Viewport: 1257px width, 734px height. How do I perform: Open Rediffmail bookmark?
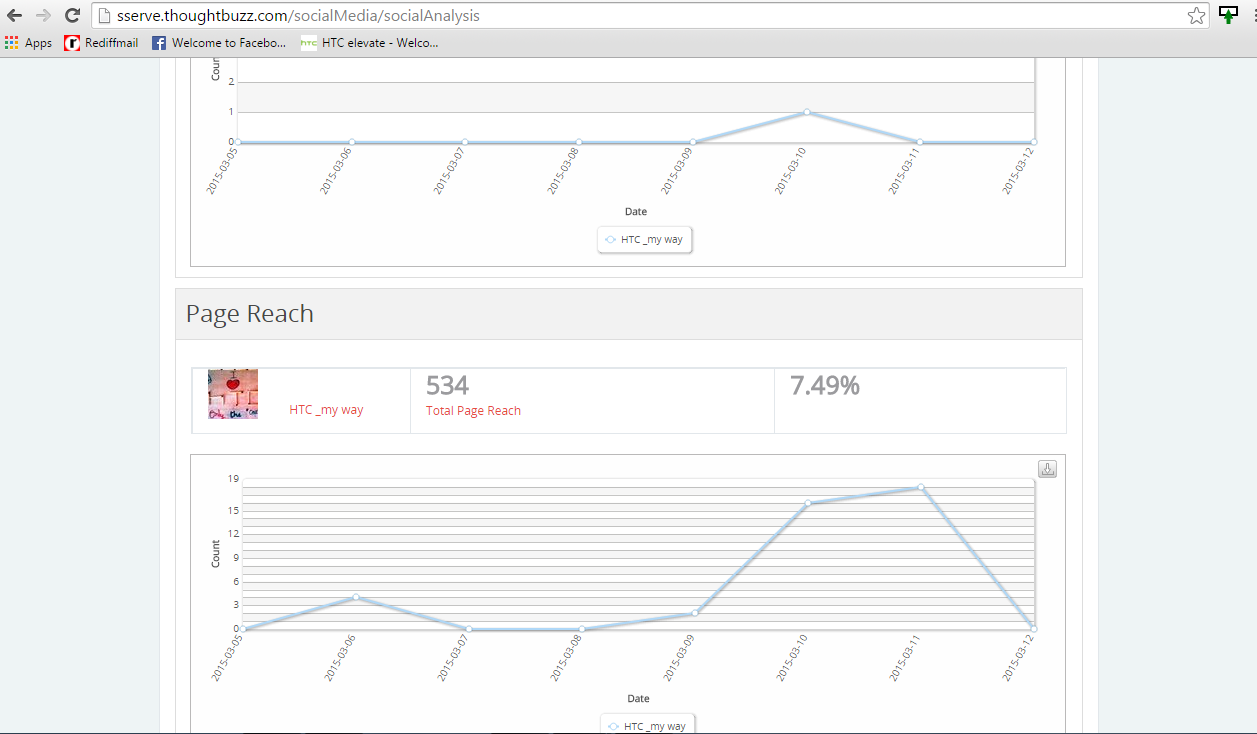click(101, 43)
